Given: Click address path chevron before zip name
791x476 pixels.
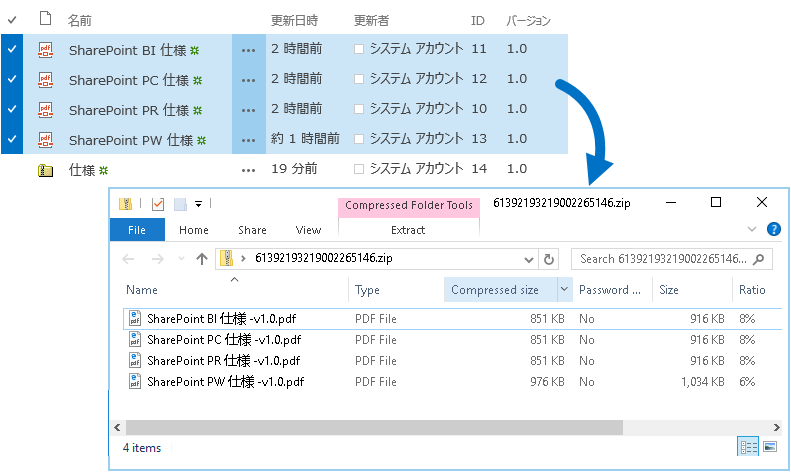Looking at the screenshot, I should 244,259.
